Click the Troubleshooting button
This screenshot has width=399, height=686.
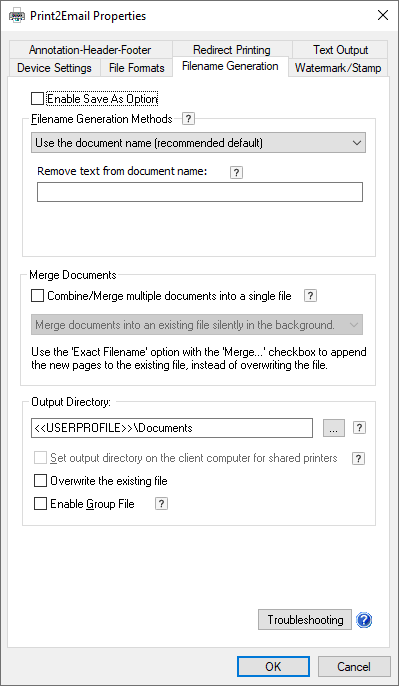click(x=305, y=620)
